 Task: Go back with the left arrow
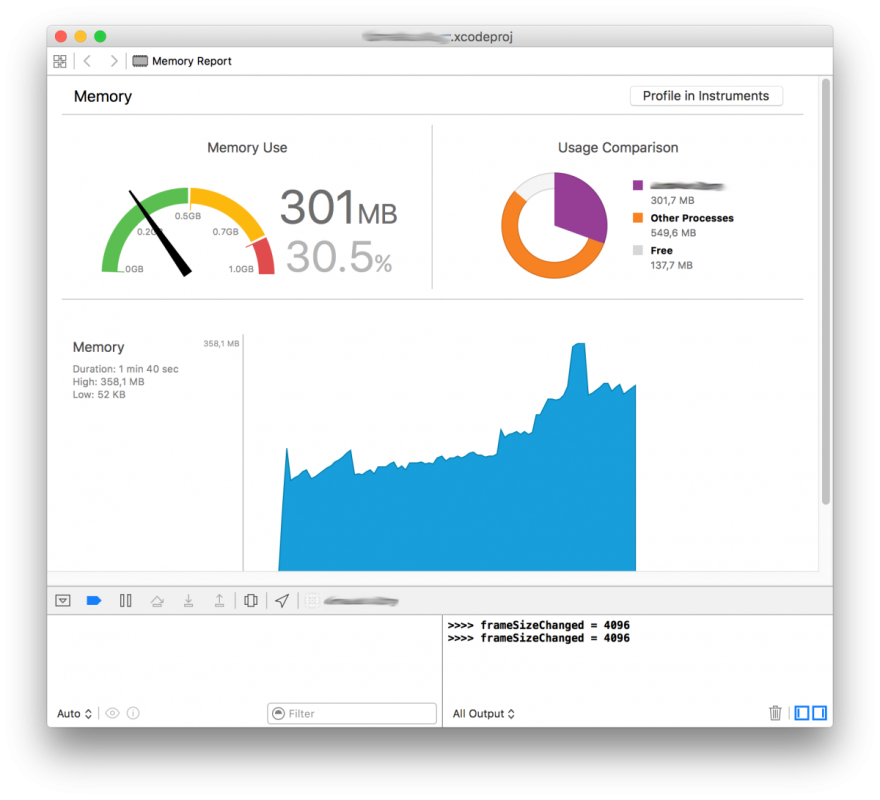[88, 61]
